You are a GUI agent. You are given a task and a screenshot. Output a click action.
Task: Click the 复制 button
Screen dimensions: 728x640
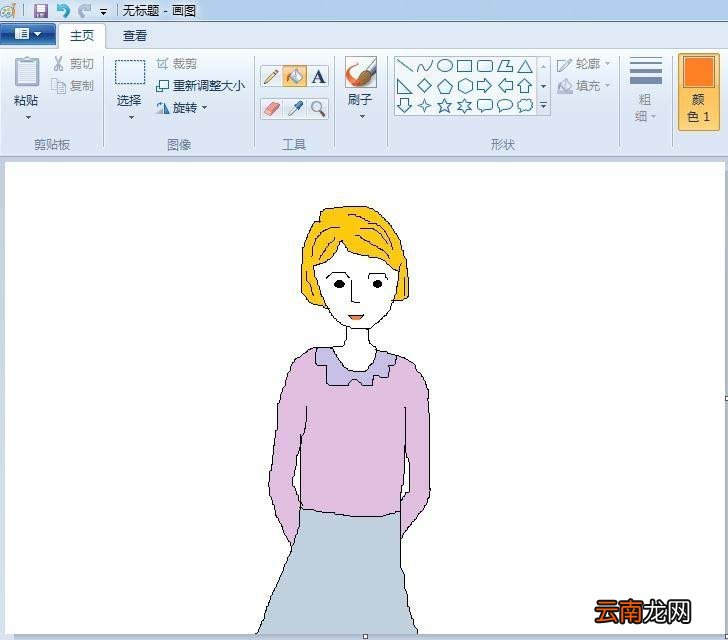[x=73, y=86]
